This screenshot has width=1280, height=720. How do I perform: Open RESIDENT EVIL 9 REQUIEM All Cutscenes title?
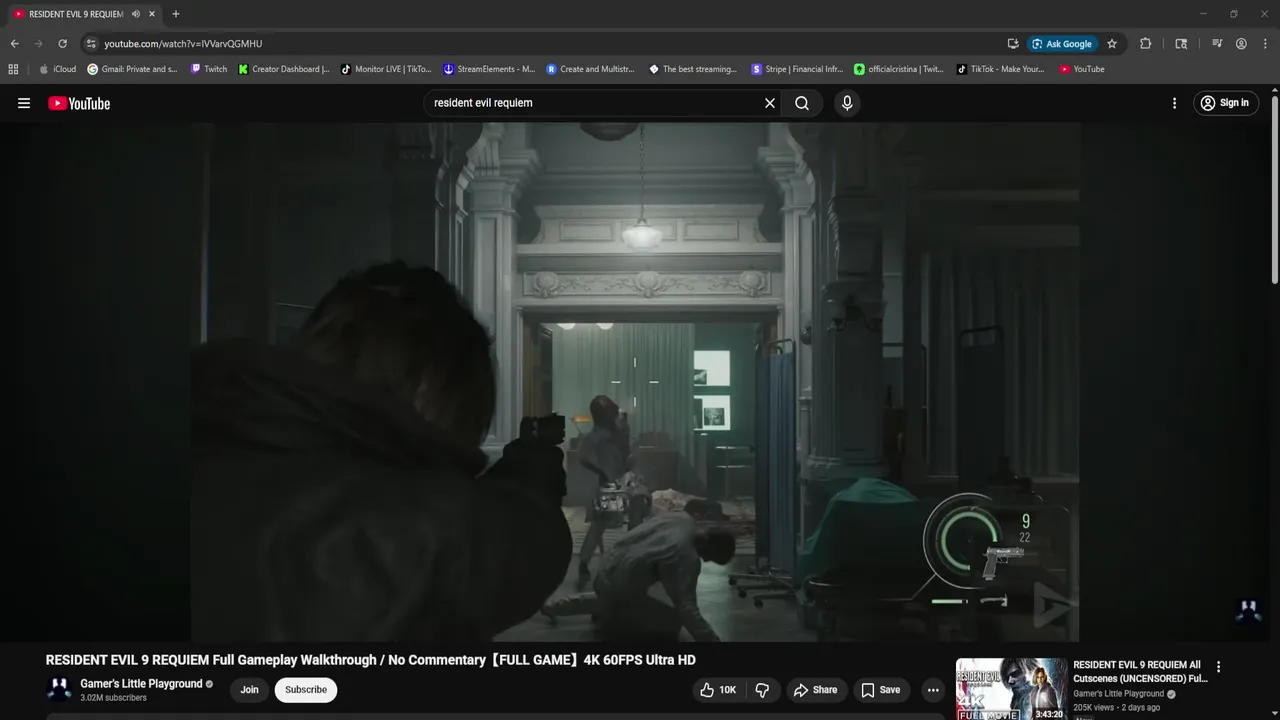1140,672
